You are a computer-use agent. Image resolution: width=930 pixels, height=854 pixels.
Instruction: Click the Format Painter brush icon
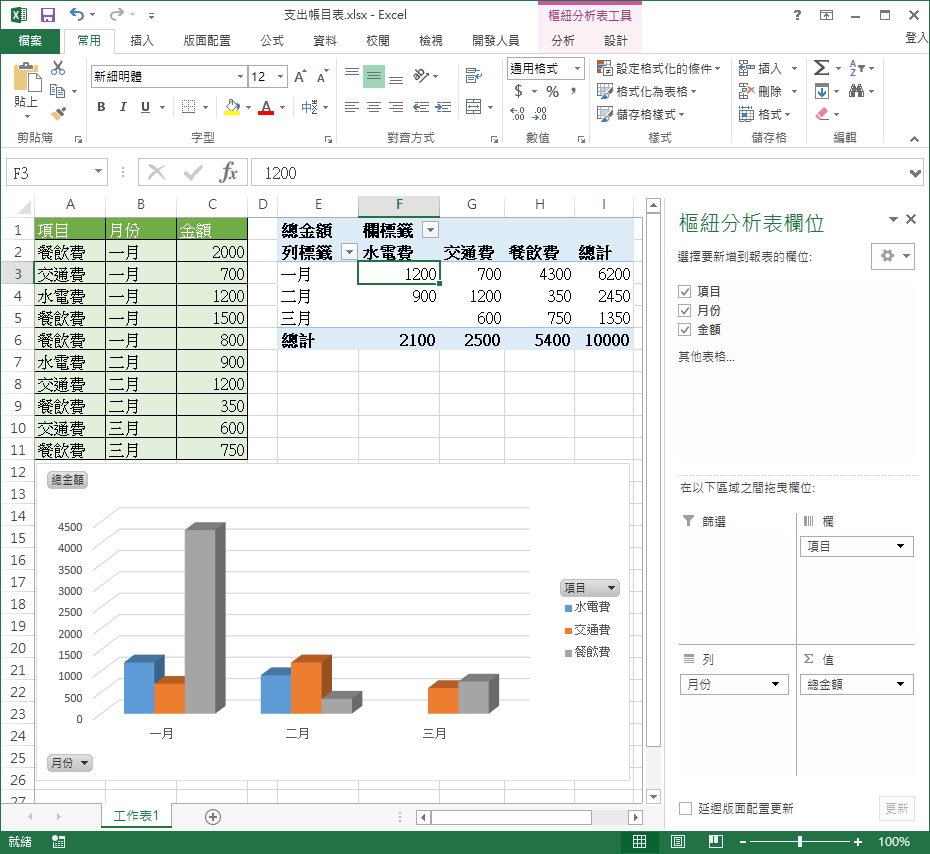[58, 114]
